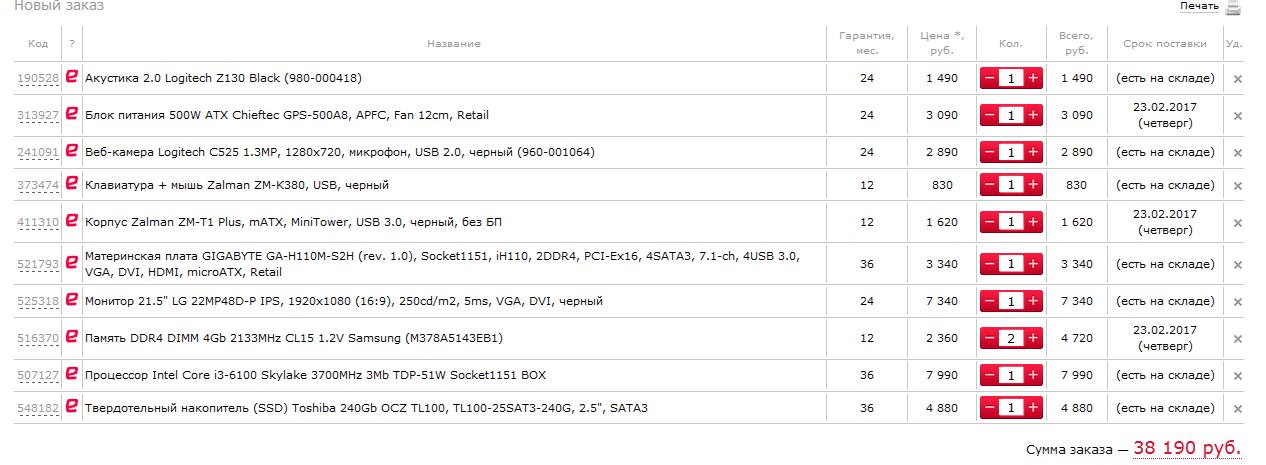Click the quantity field for Intel processor

pyautogui.click(x=1011, y=375)
